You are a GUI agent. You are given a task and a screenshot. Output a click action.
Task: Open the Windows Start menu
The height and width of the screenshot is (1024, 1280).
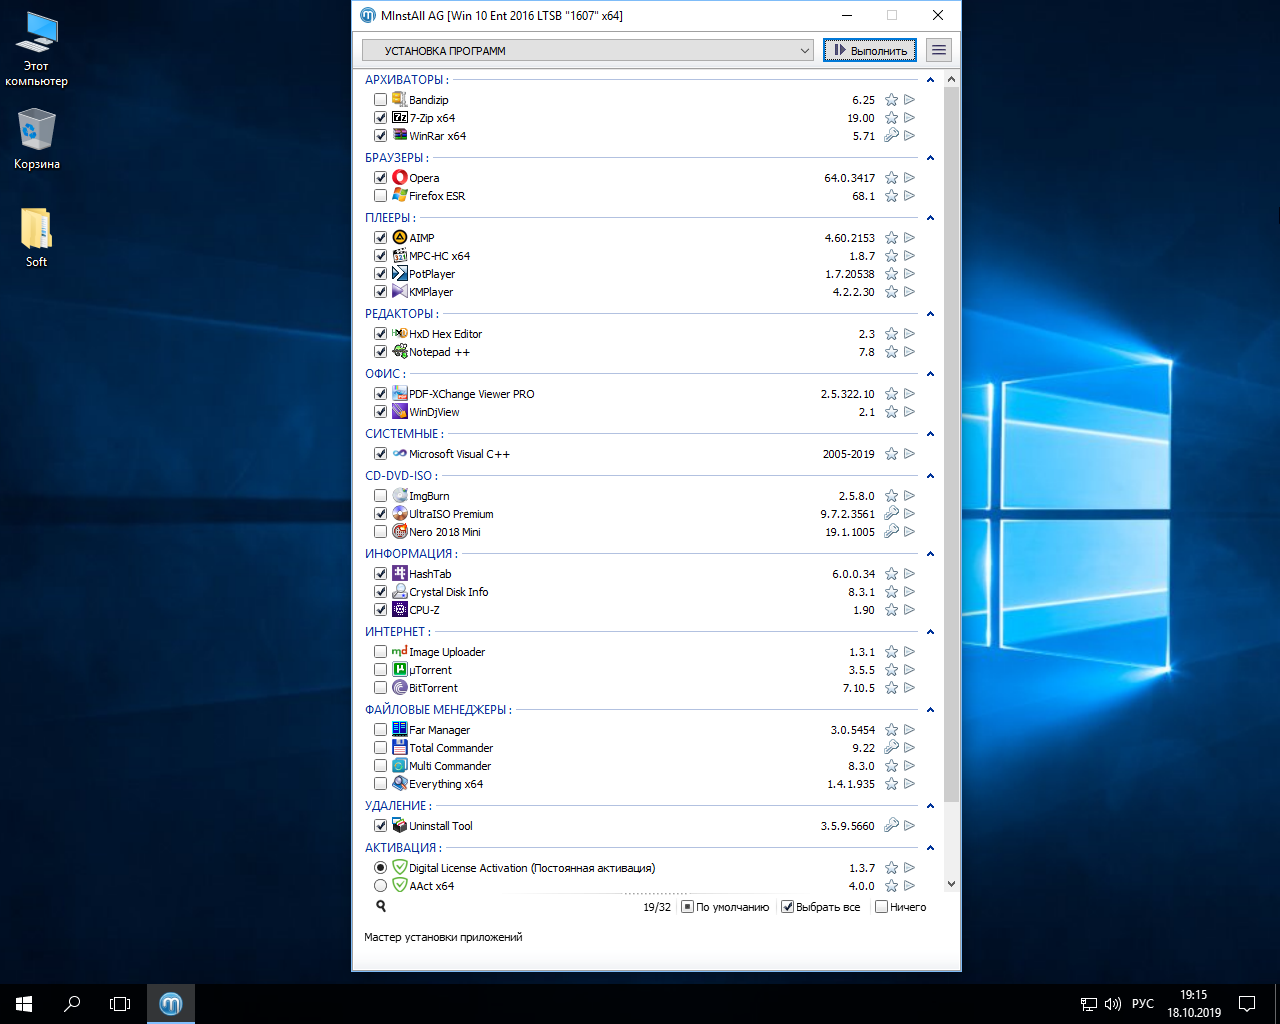pos(24,1004)
